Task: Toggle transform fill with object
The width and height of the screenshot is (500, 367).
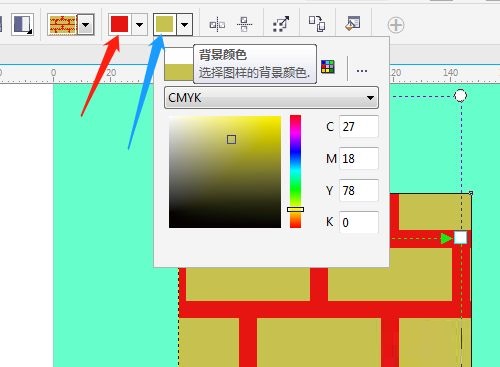Action: [281, 24]
